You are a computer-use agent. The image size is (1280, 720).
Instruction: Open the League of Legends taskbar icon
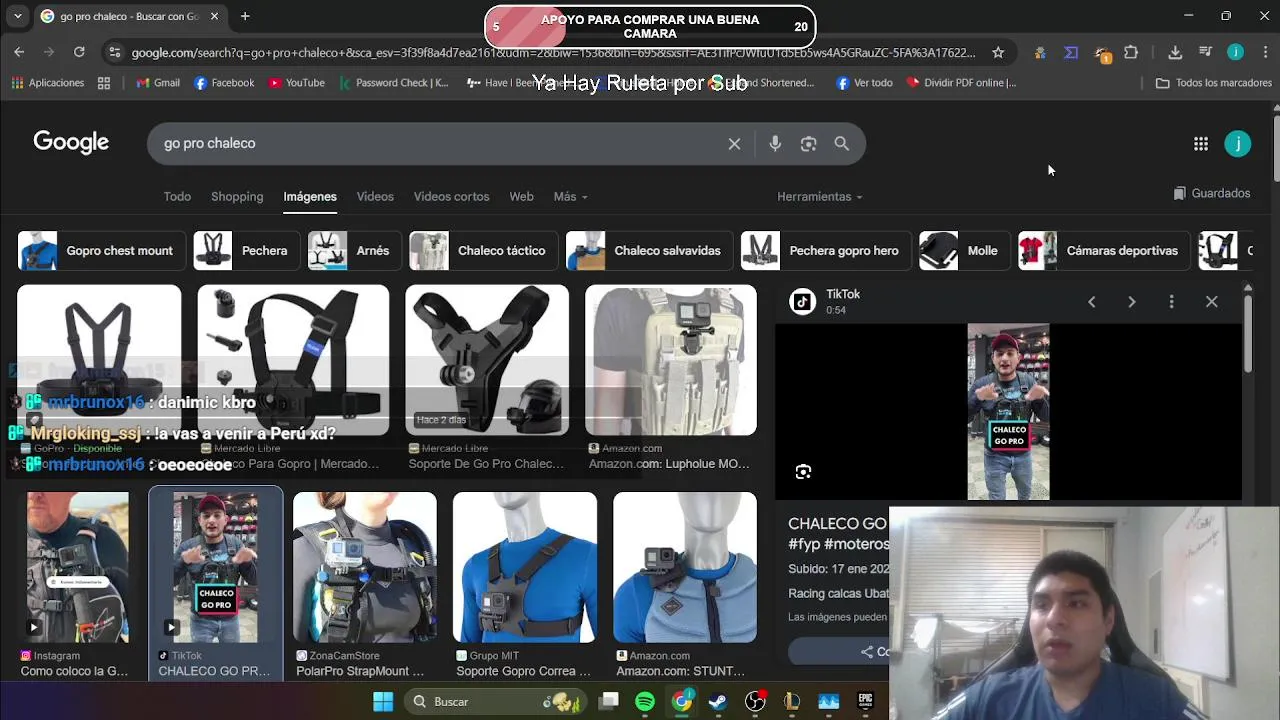point(791,702)
